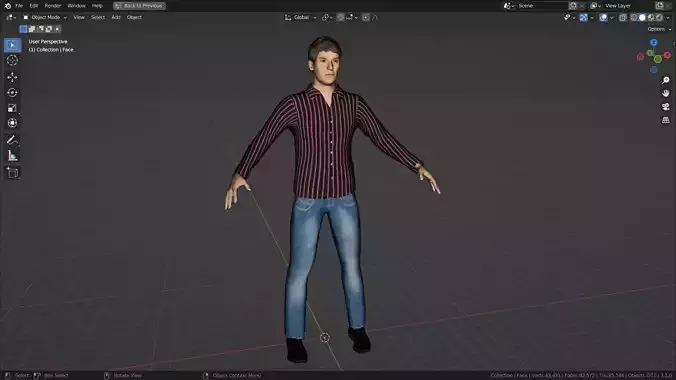Set selection mode to invert (fourth icon)
The image size is (676, 380).
49,29
